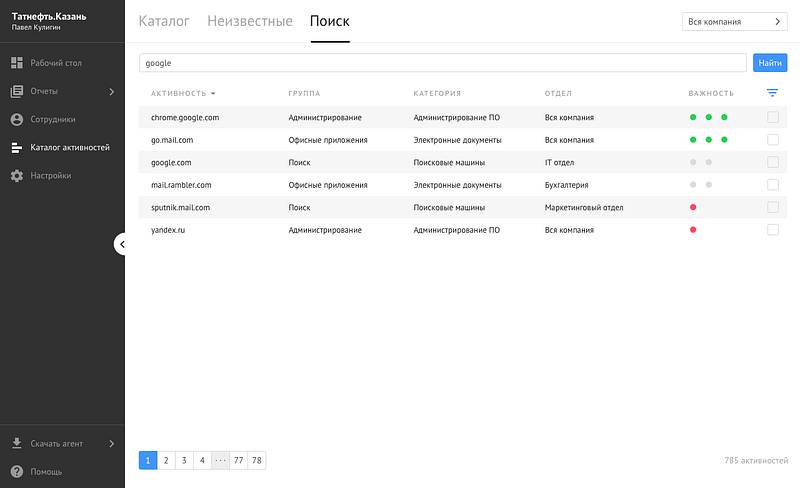Image resolution: width=800 pixels, height=488 pixels.
Task: Click the Сотрудники person icon
Action: point(17,119)
